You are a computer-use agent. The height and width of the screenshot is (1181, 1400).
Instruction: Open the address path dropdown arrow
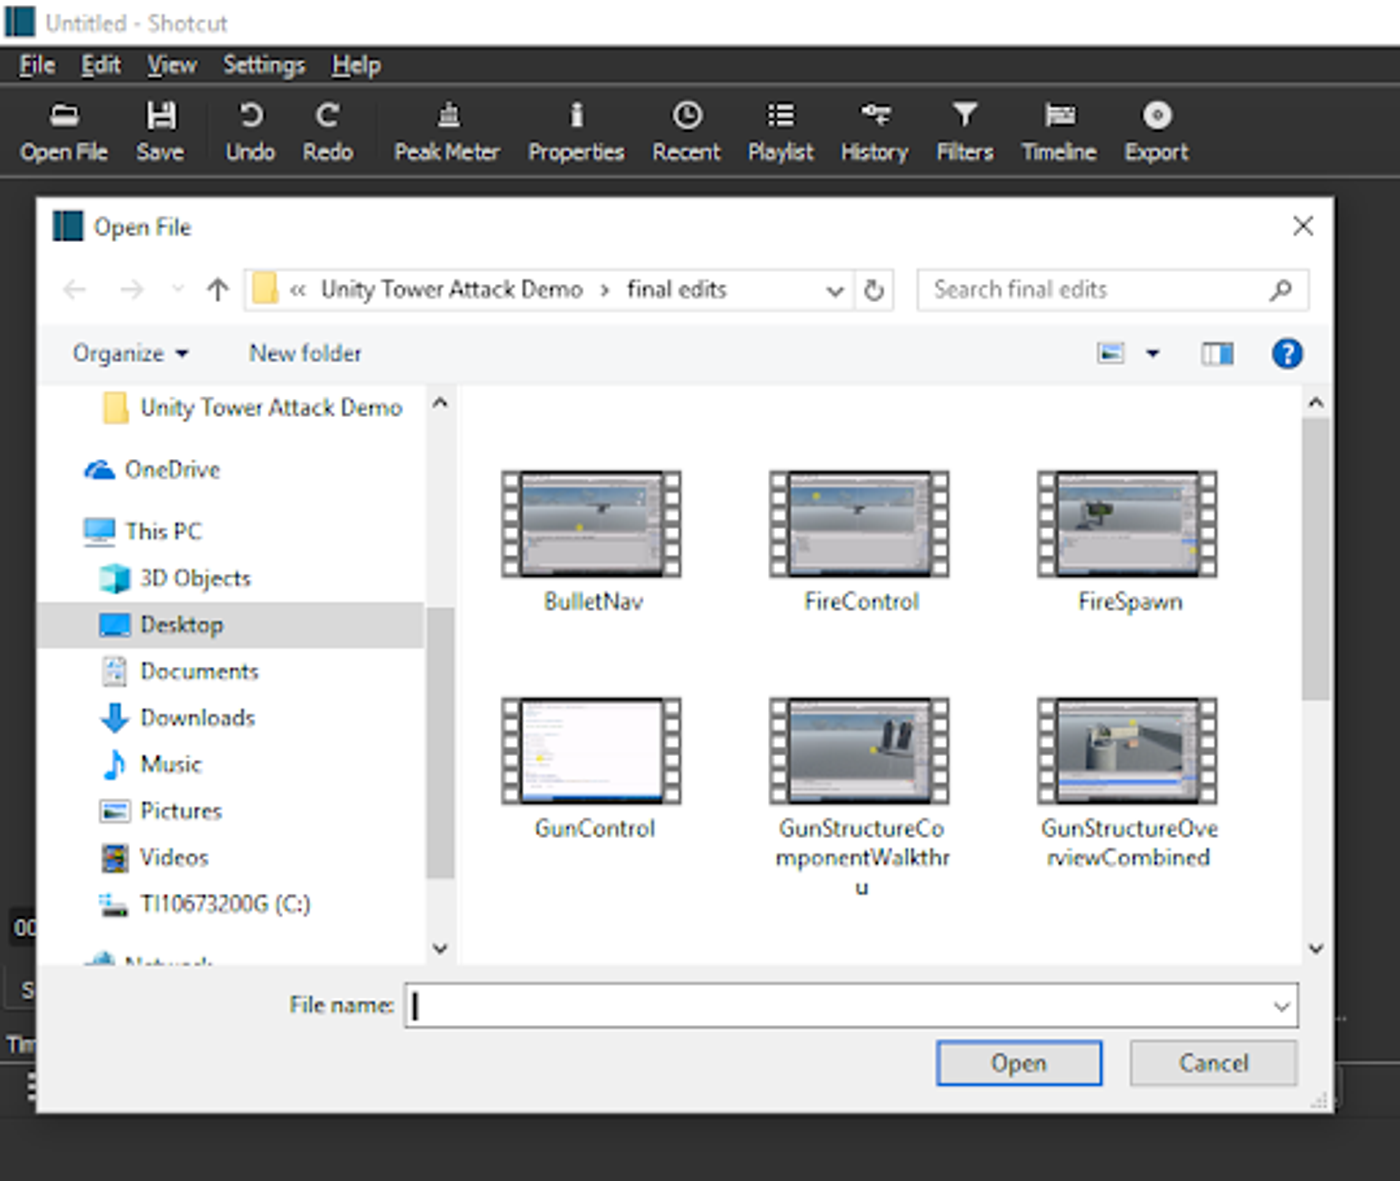point(834,291)
